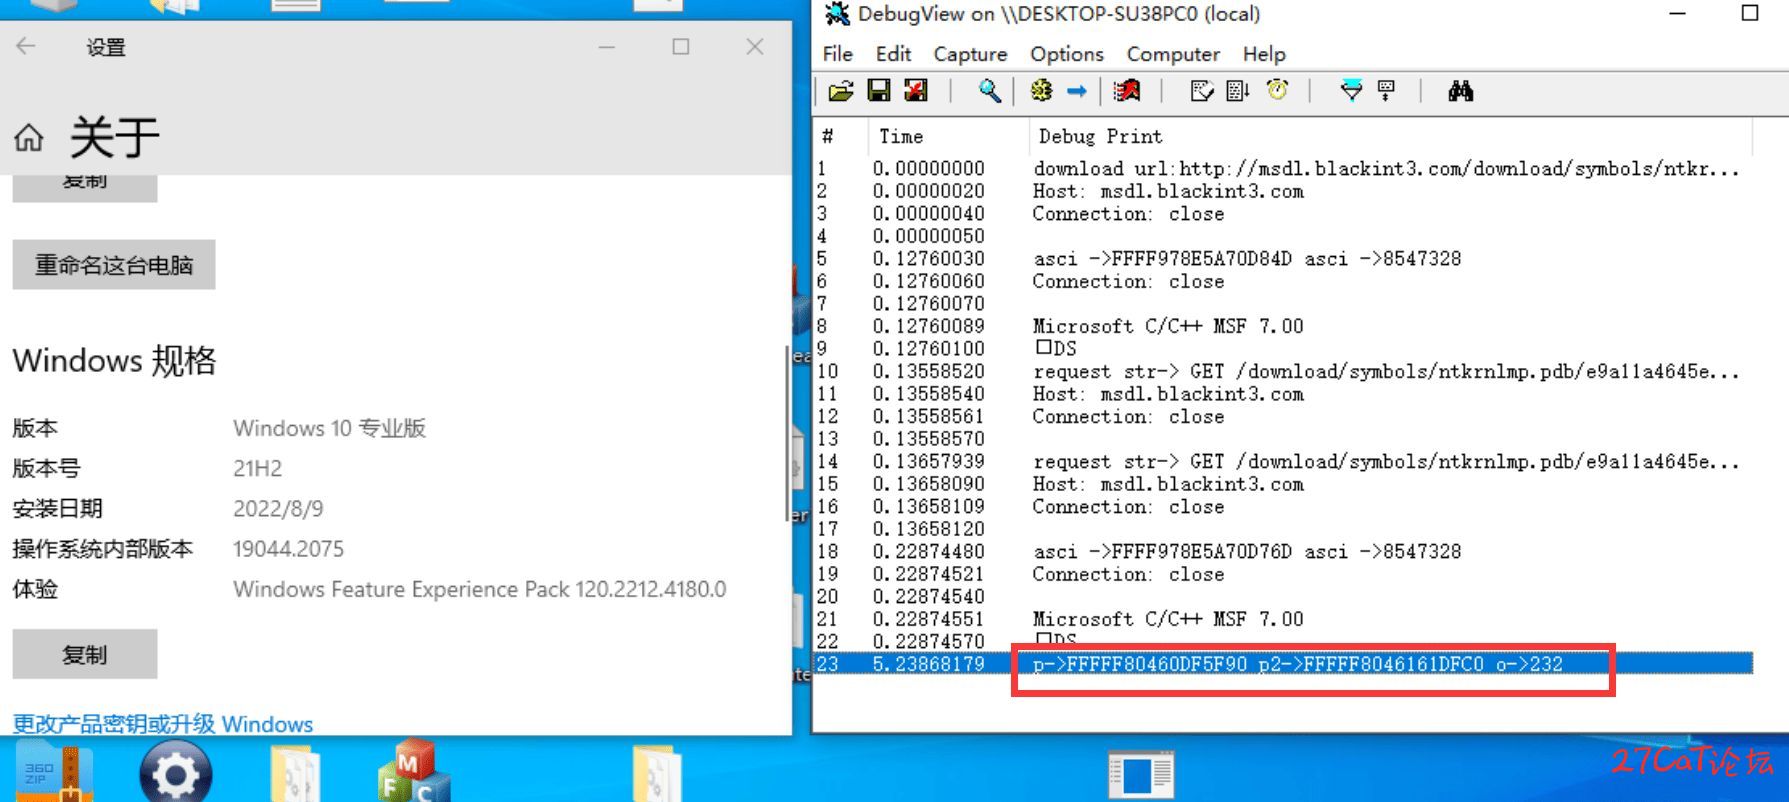The height and width of the screenshot is (802, 1789).
Task: Open the Options menu in DebugView
Action: click(x=1067, y=54)
